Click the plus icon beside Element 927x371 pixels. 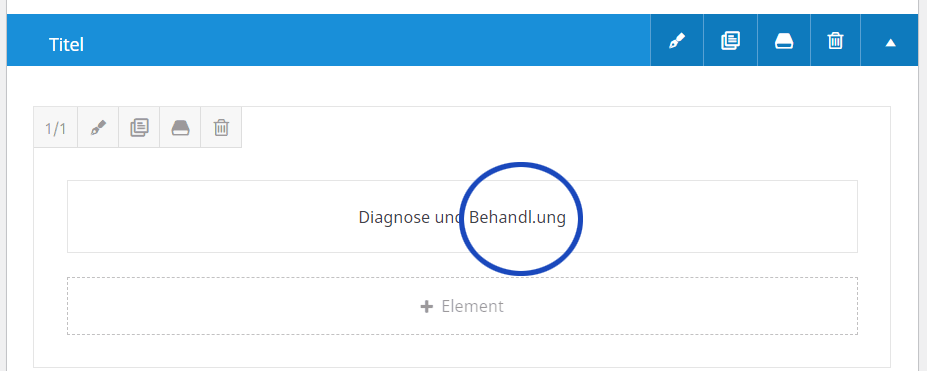point(426,307)
